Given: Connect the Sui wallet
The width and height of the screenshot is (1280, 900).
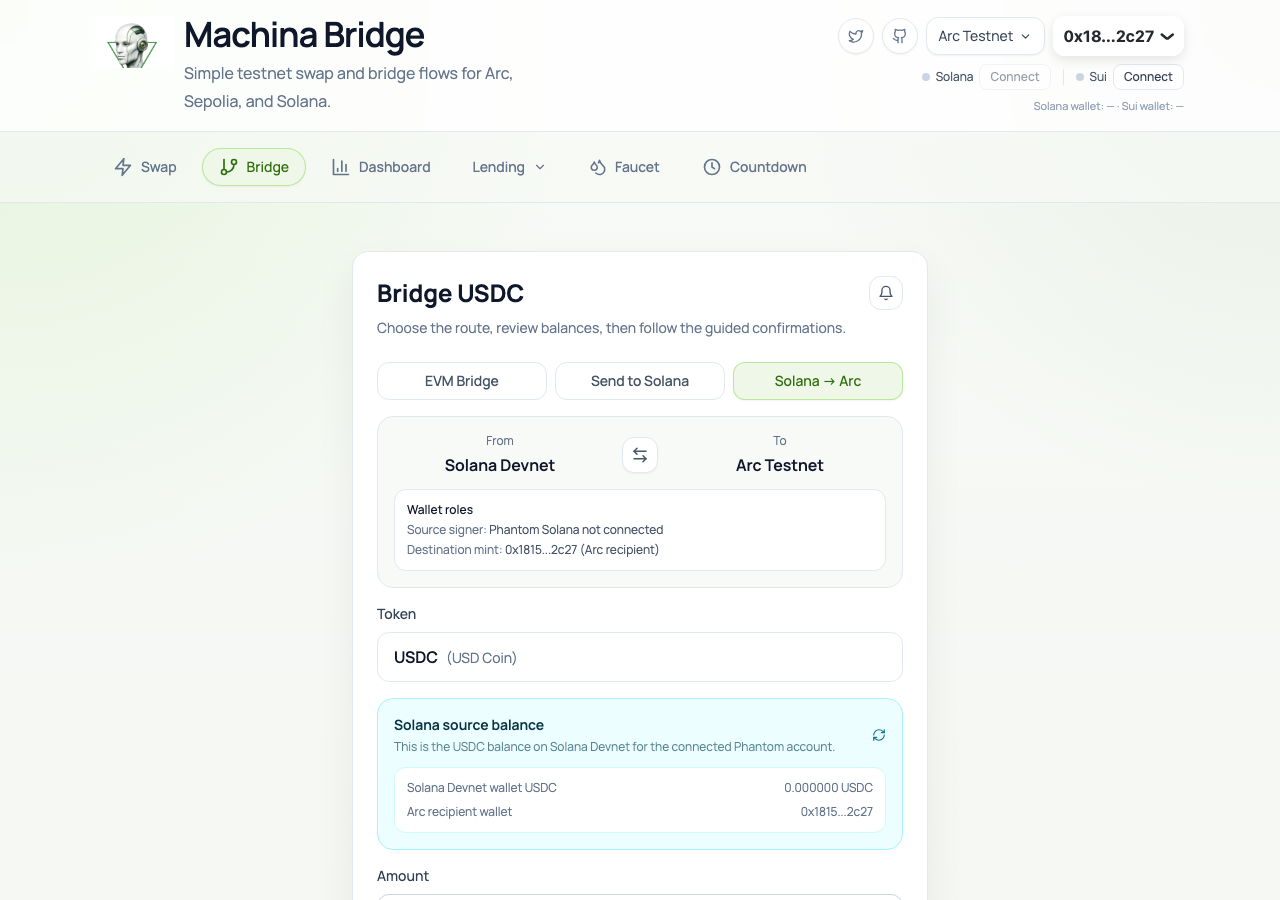Looking at the screenshot, I should point(1148,77).
